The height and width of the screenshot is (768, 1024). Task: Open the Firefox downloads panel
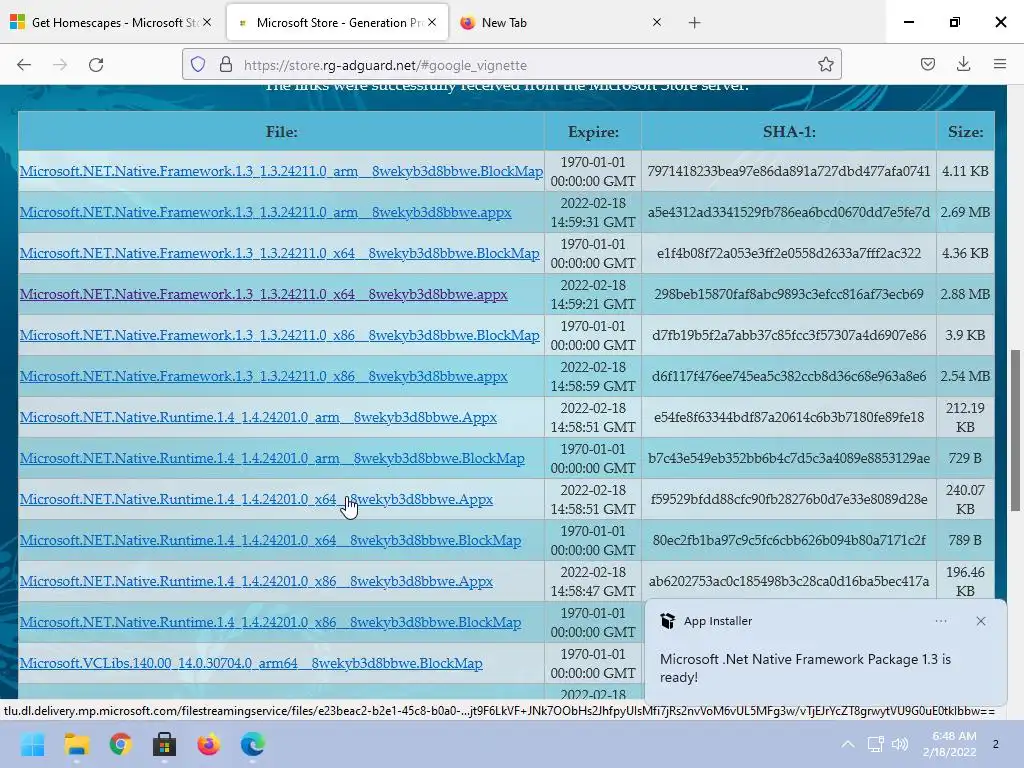click(x=963, y=64)
